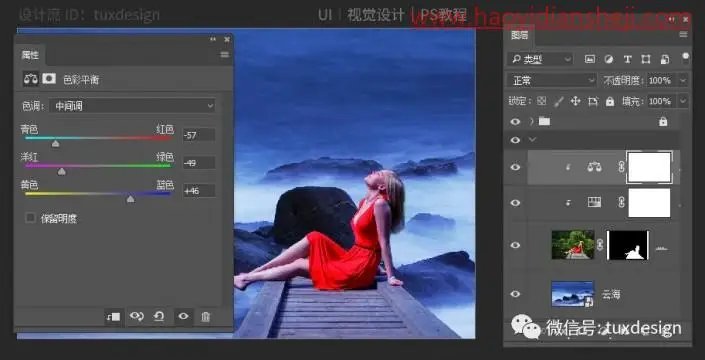Click the padlock on the collapsed group row
Screen dimensions: 705x360
[x=663, y=121]
